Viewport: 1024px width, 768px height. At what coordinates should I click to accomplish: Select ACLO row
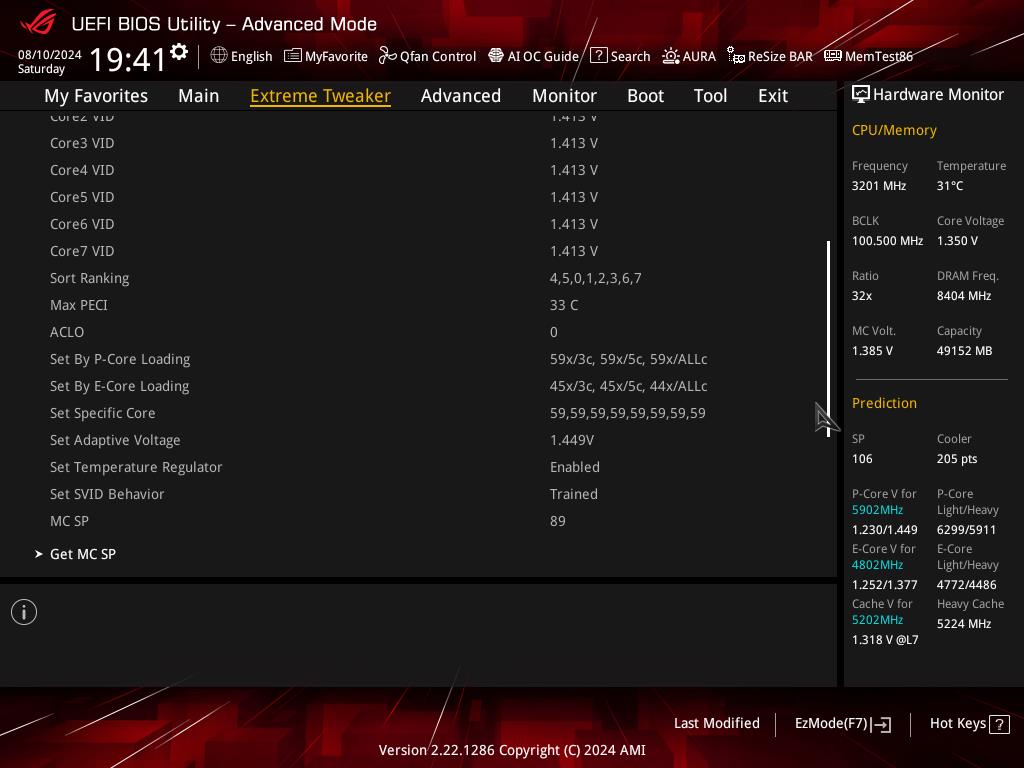coord(418,332)
